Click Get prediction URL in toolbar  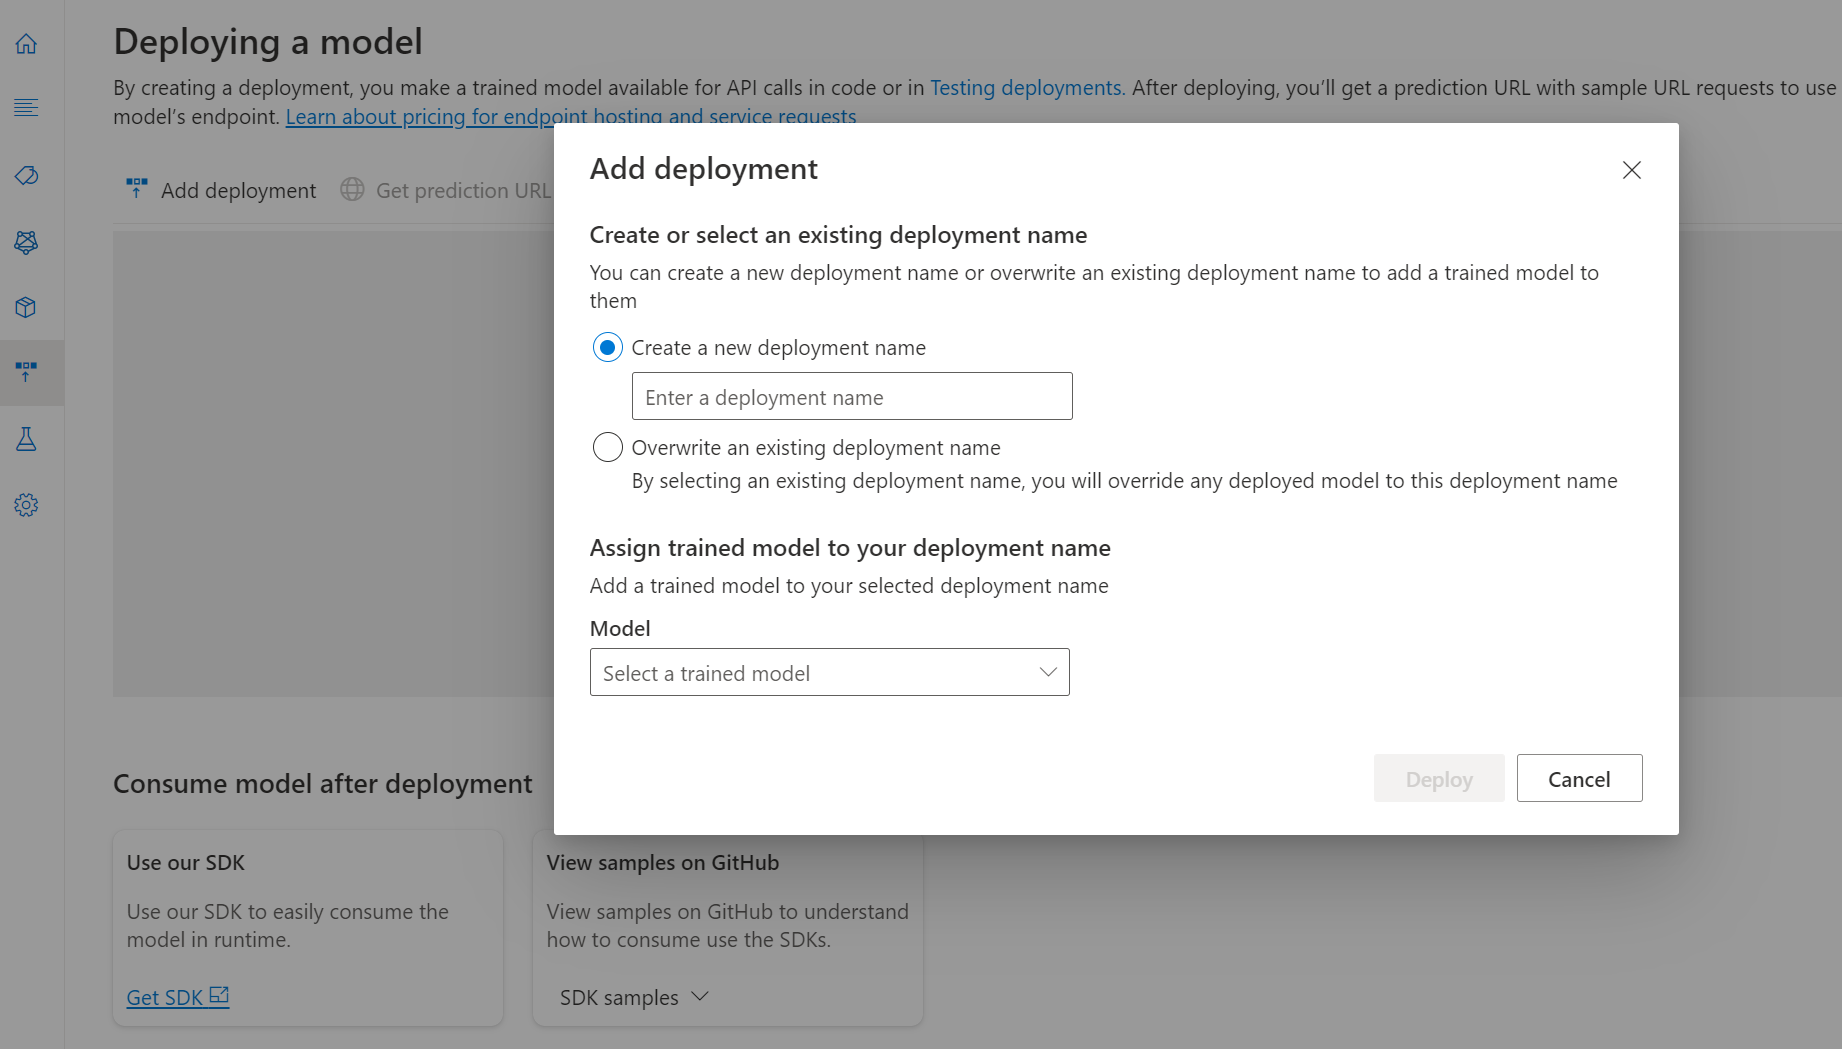pos(446,190)
